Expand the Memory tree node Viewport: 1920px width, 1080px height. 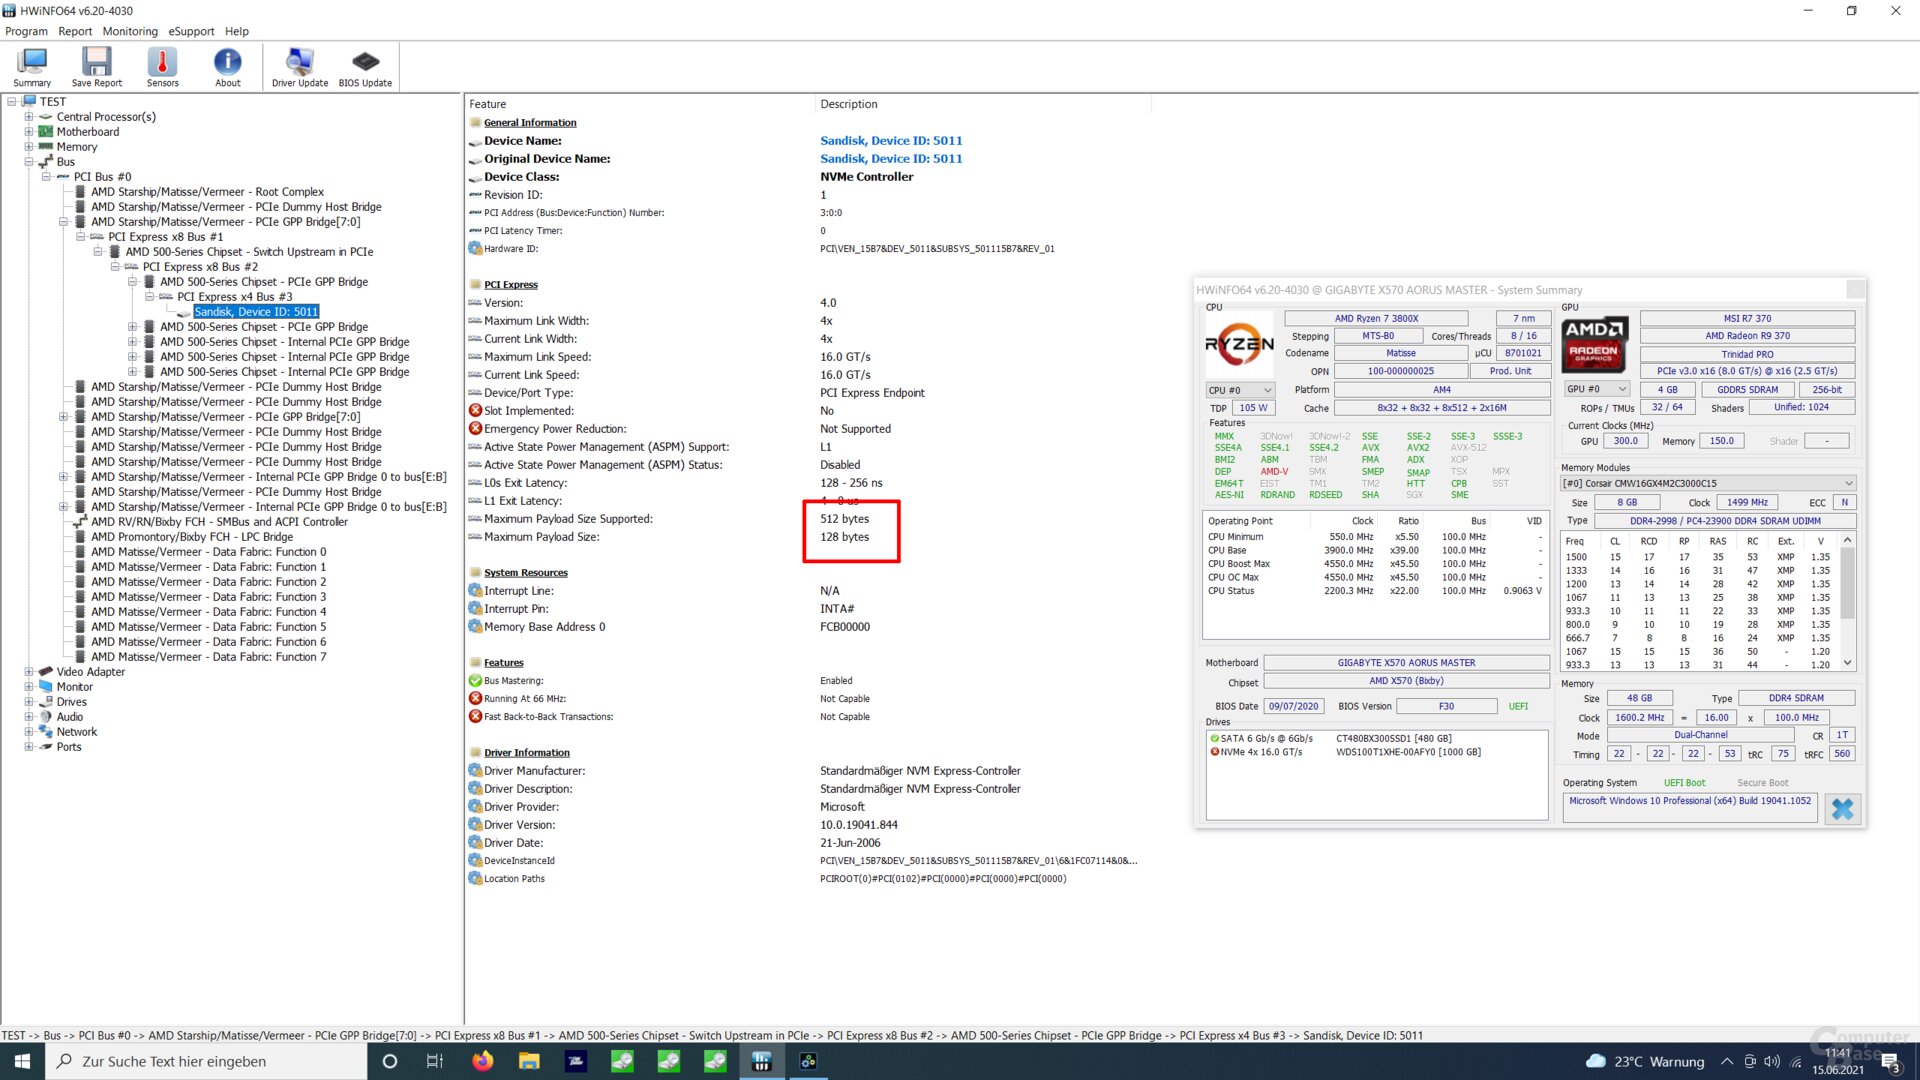click(29, 147)
